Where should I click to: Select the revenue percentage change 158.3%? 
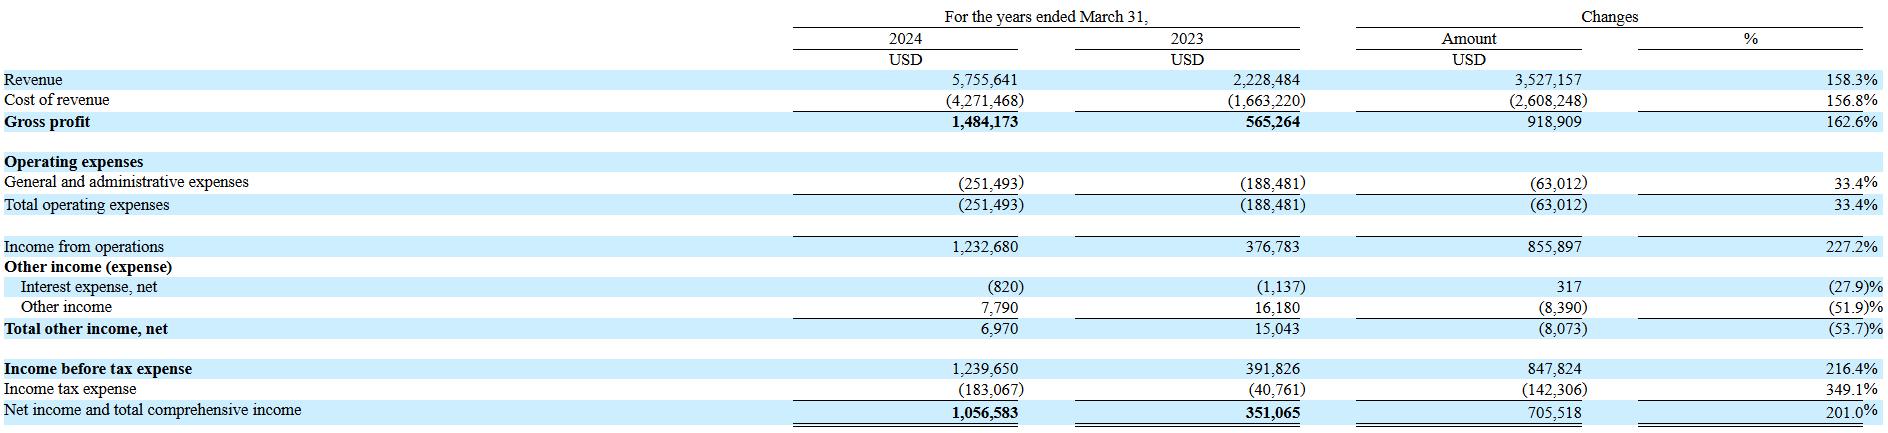click(x=1851, y=80)
